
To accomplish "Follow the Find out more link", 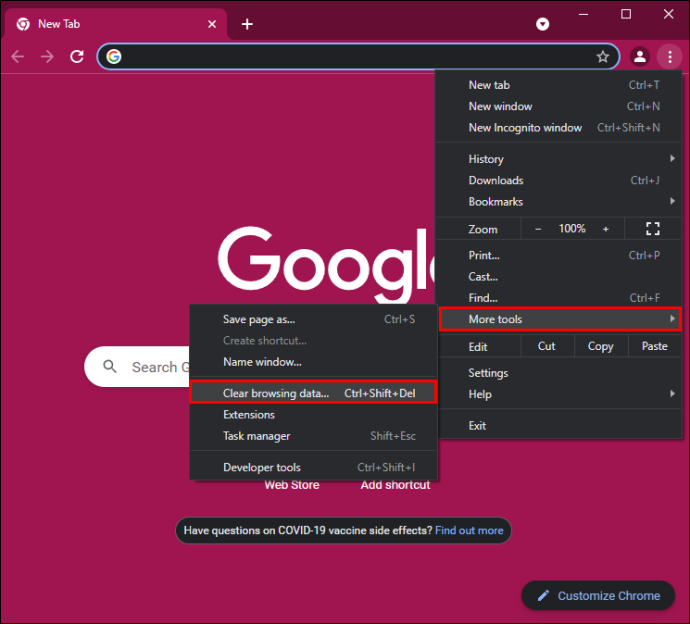I will pyautogui.click(x=469, y=530).
